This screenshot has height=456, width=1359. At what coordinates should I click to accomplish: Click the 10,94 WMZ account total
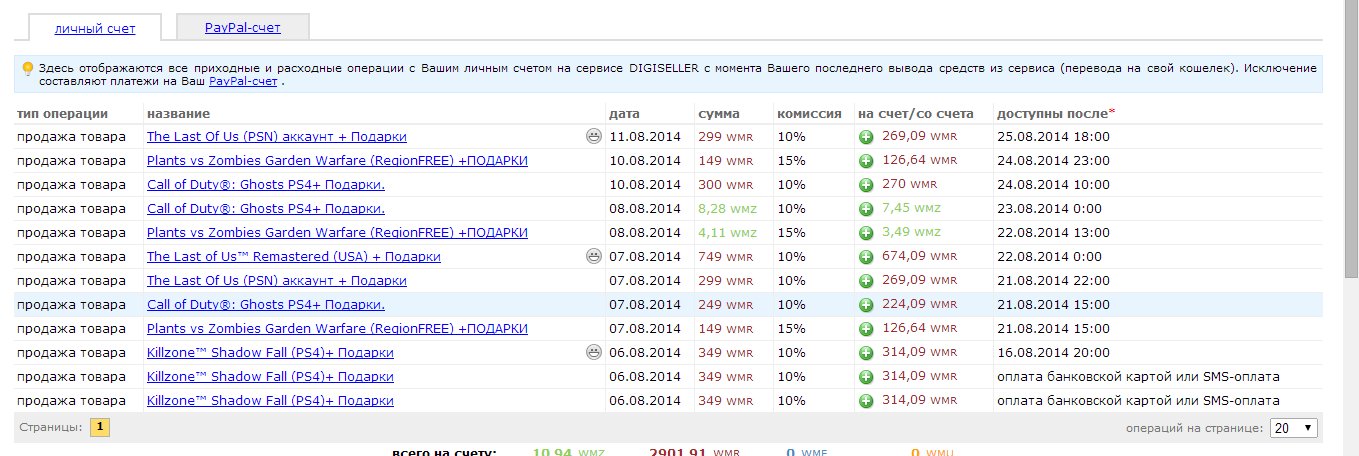[x=568, y=452]
